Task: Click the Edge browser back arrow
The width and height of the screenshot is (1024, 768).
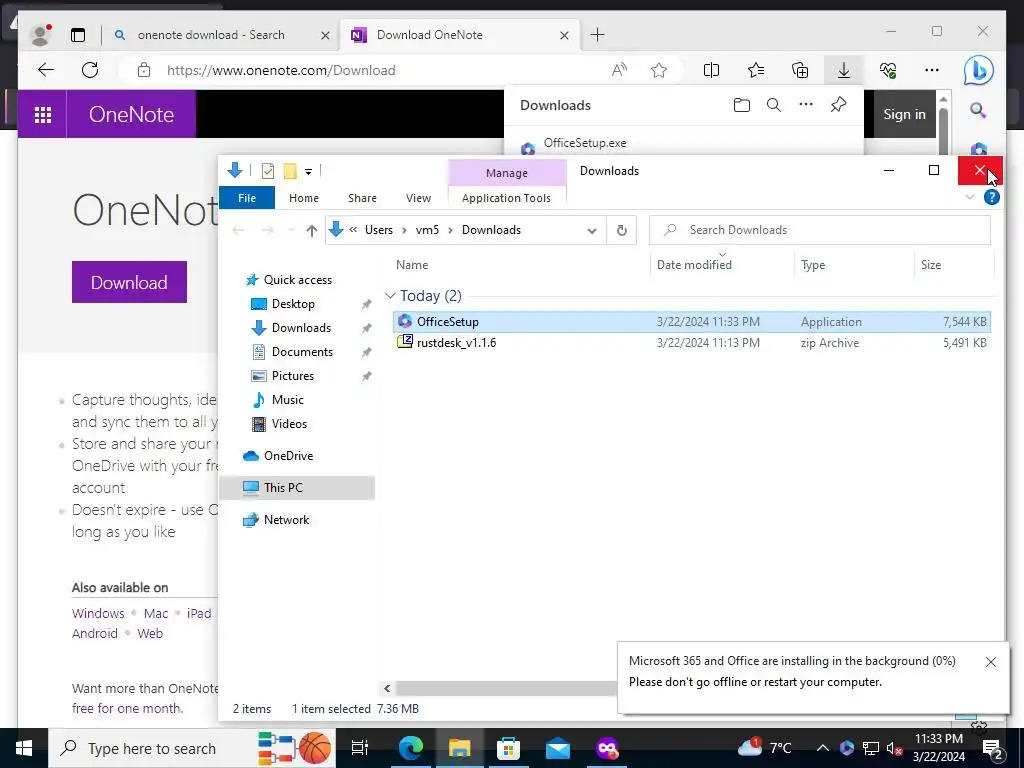Action: coord(46,70)
